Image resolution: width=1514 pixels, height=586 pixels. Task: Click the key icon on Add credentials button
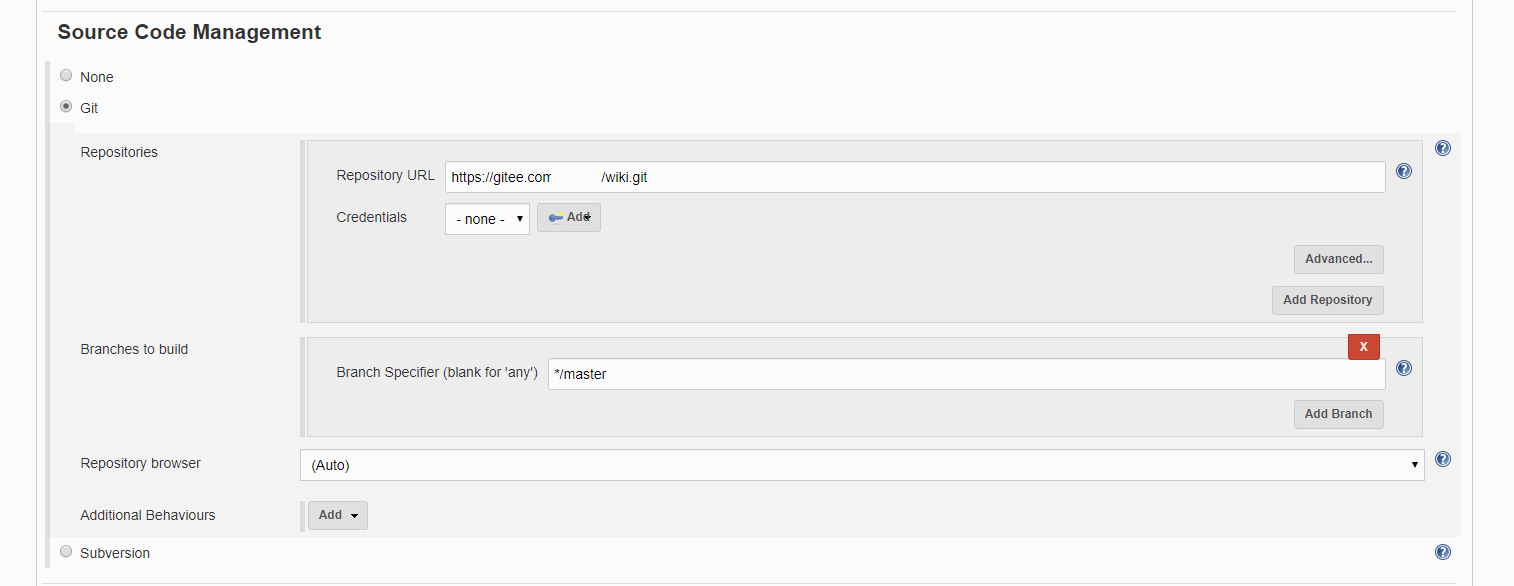pyautogui.click(x=555, y=218)
